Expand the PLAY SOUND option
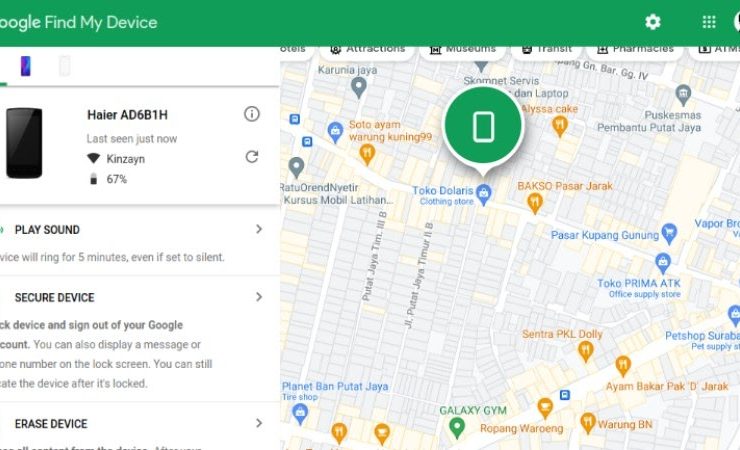The image size is (740, 450). (x=259, y=229)
